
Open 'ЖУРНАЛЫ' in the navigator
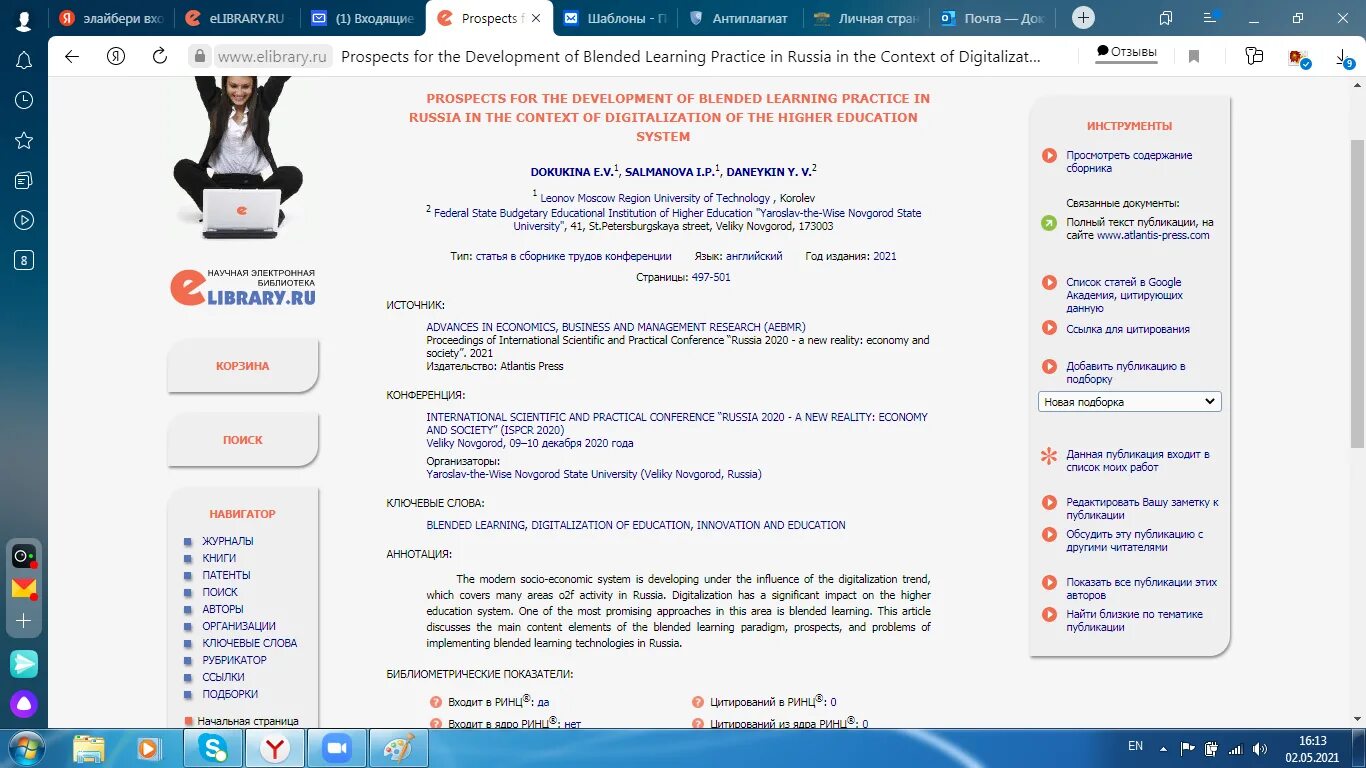(228, 541)
